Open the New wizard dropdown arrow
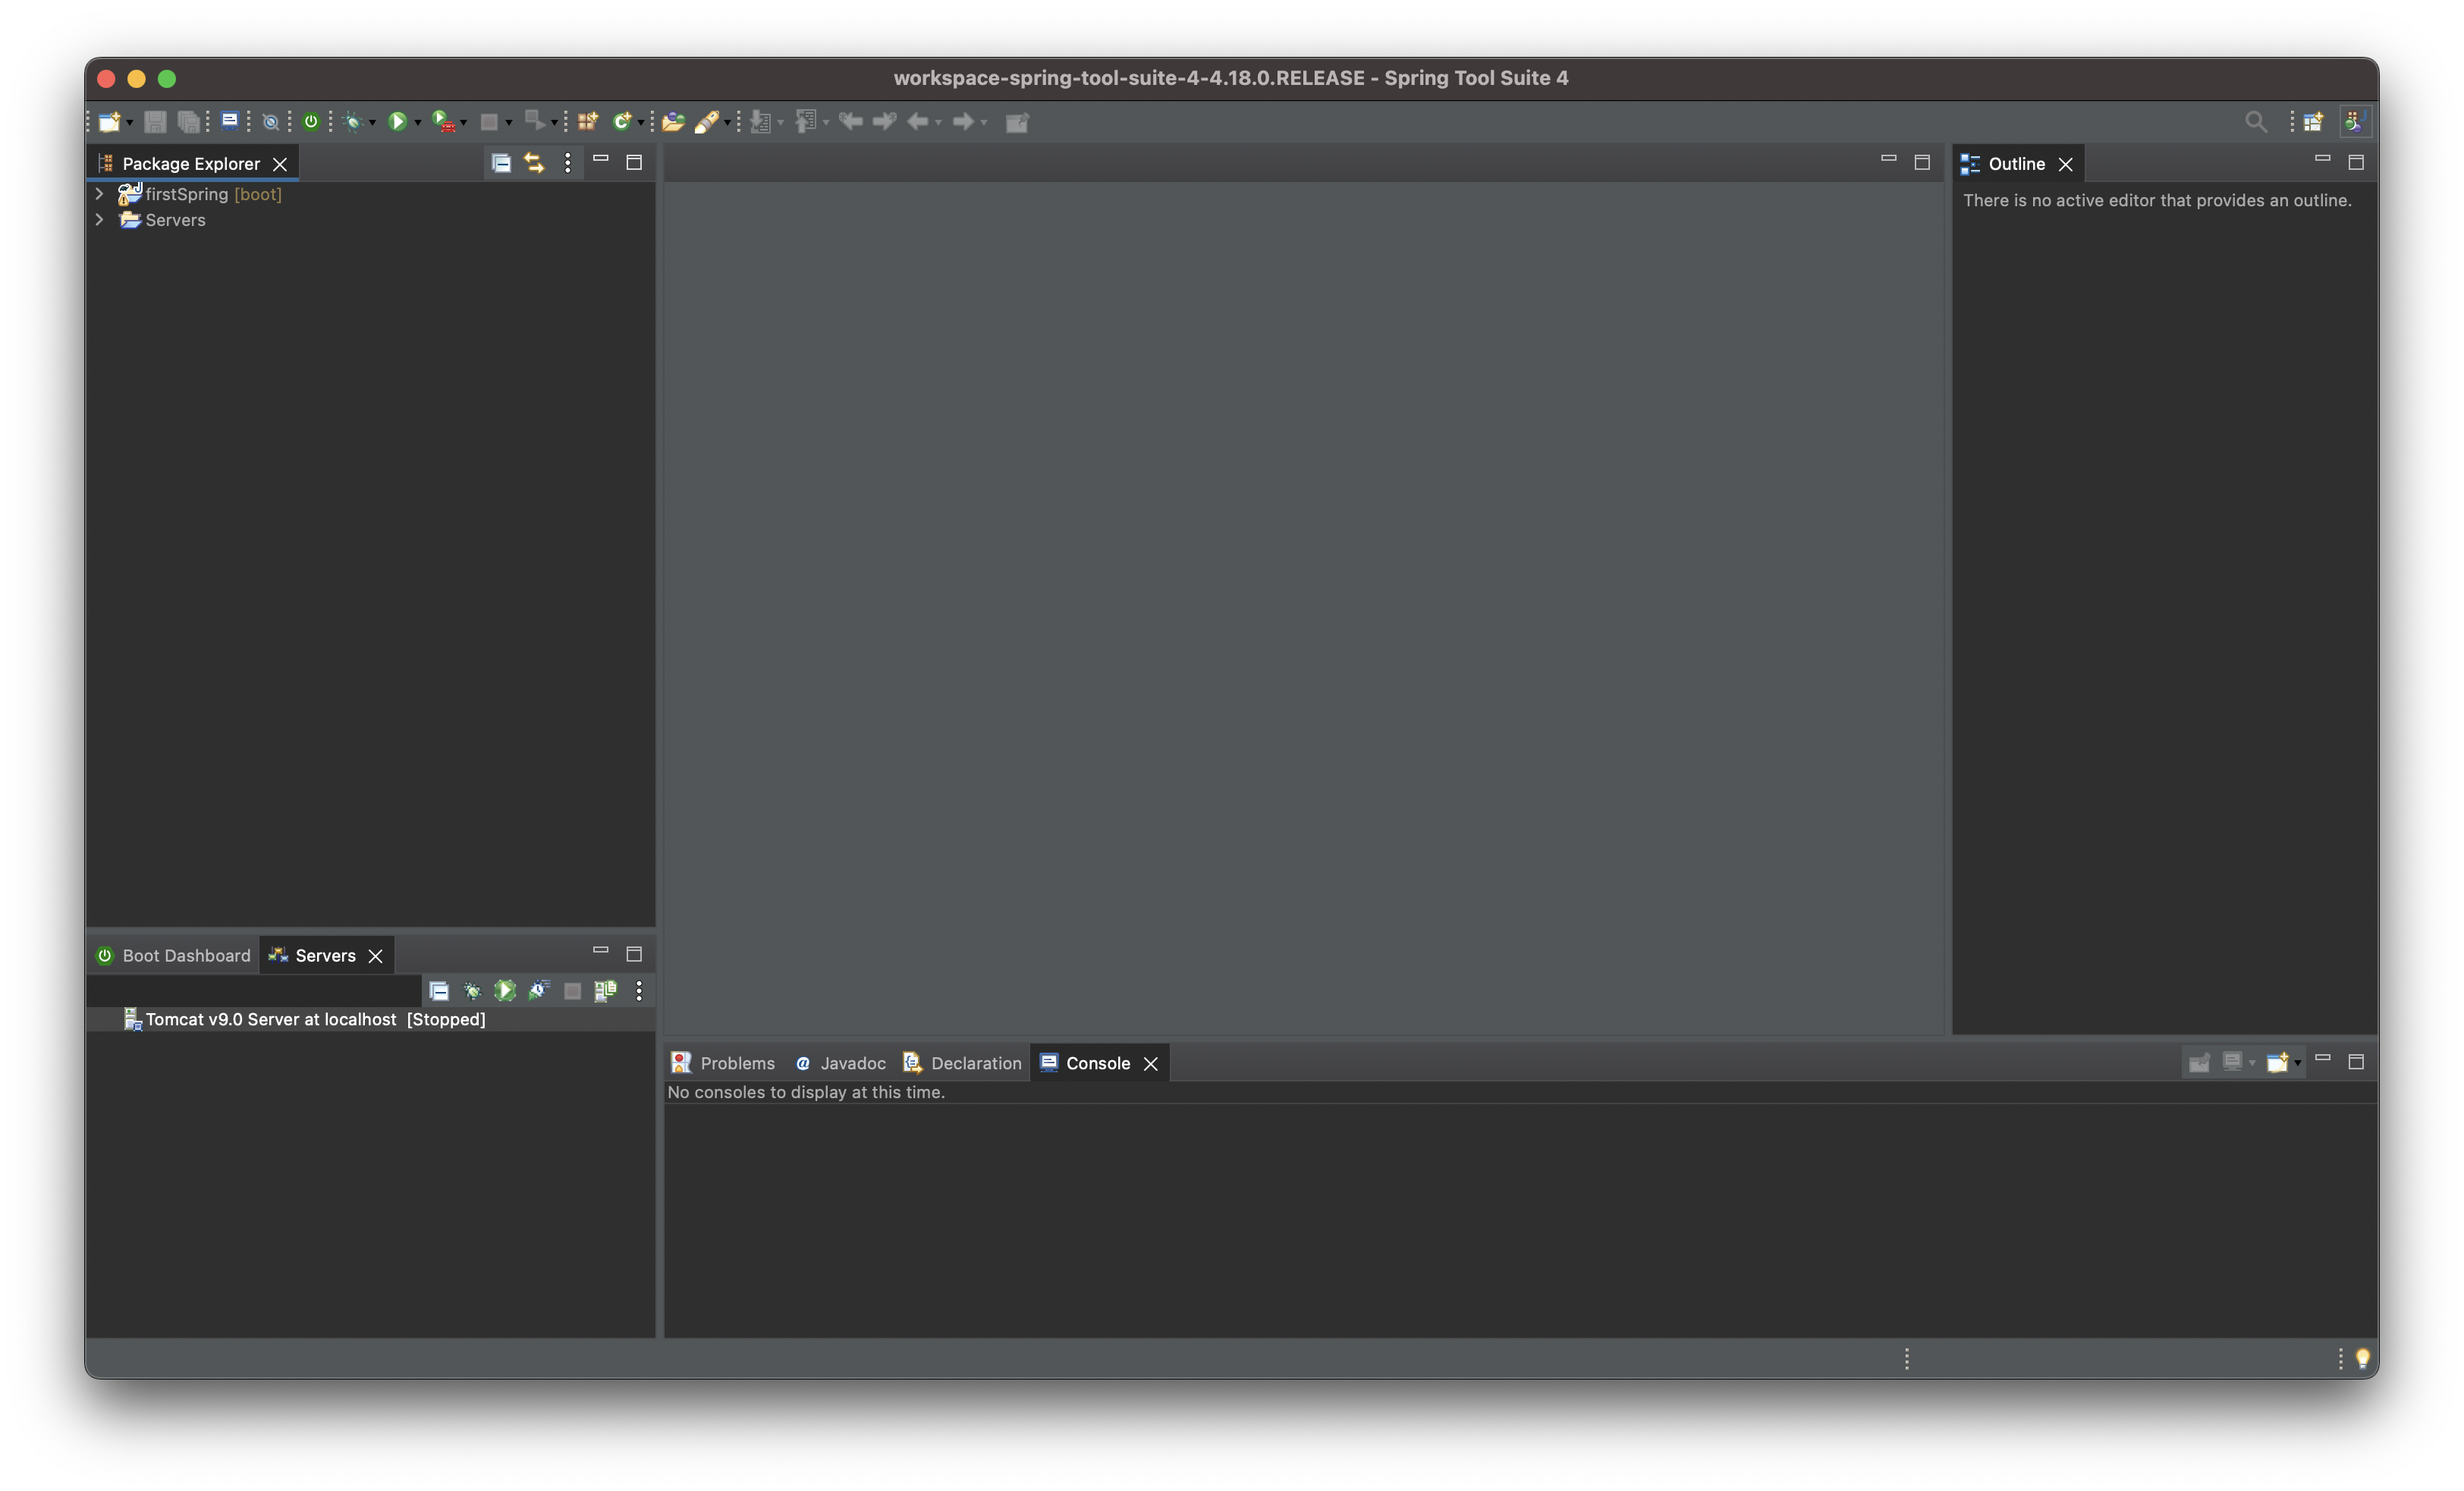 coord(129,123)
